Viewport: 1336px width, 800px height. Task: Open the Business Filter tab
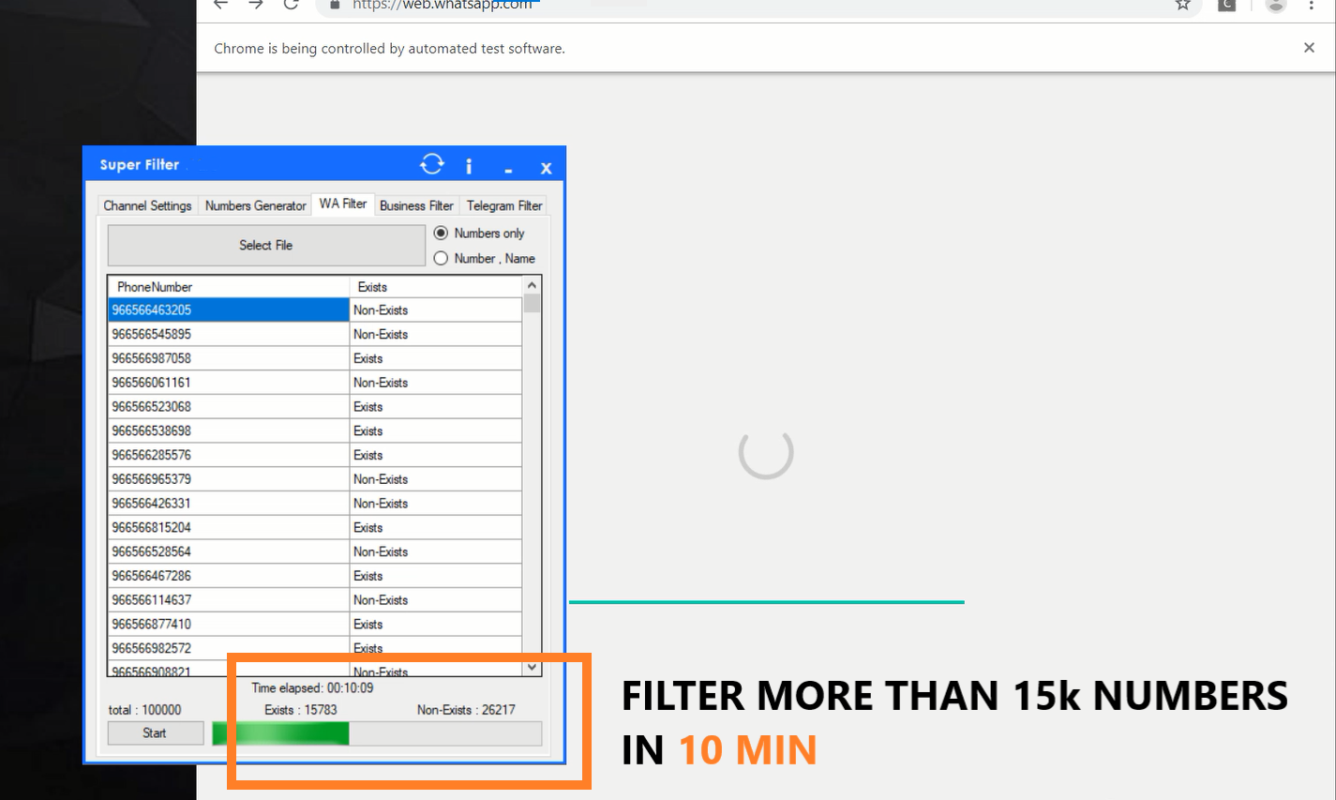[x=417, y=205]
